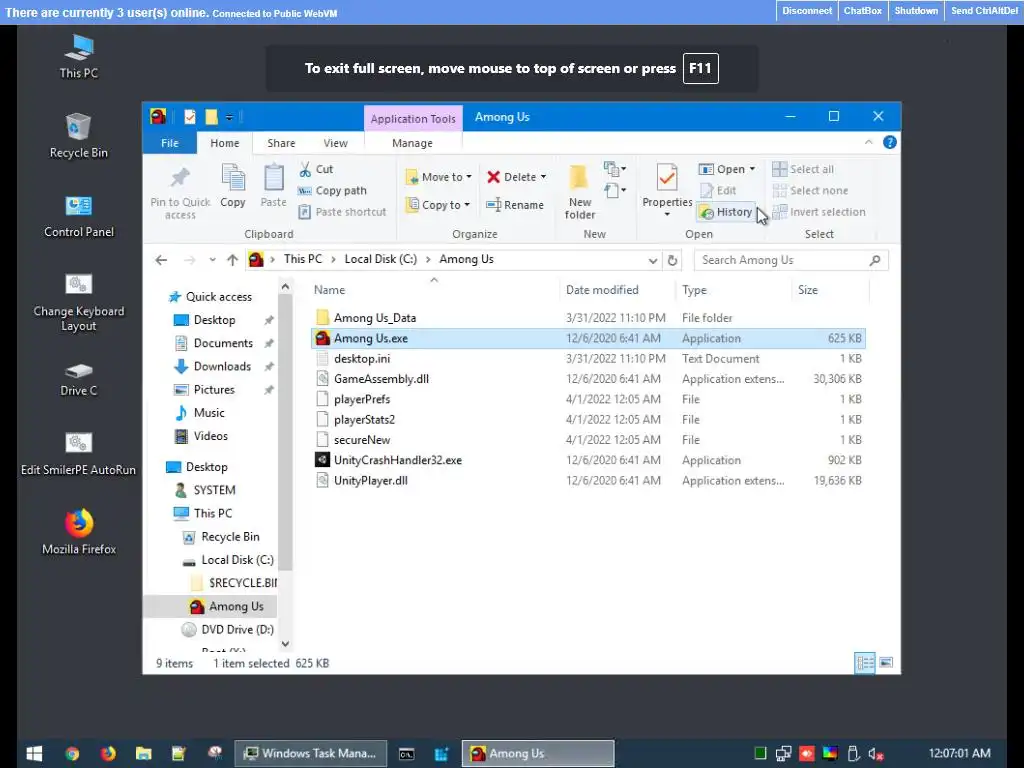Select the Drive C desktop icon
This screenshot has height=768, width=1024.
click(x=79, y=379)
